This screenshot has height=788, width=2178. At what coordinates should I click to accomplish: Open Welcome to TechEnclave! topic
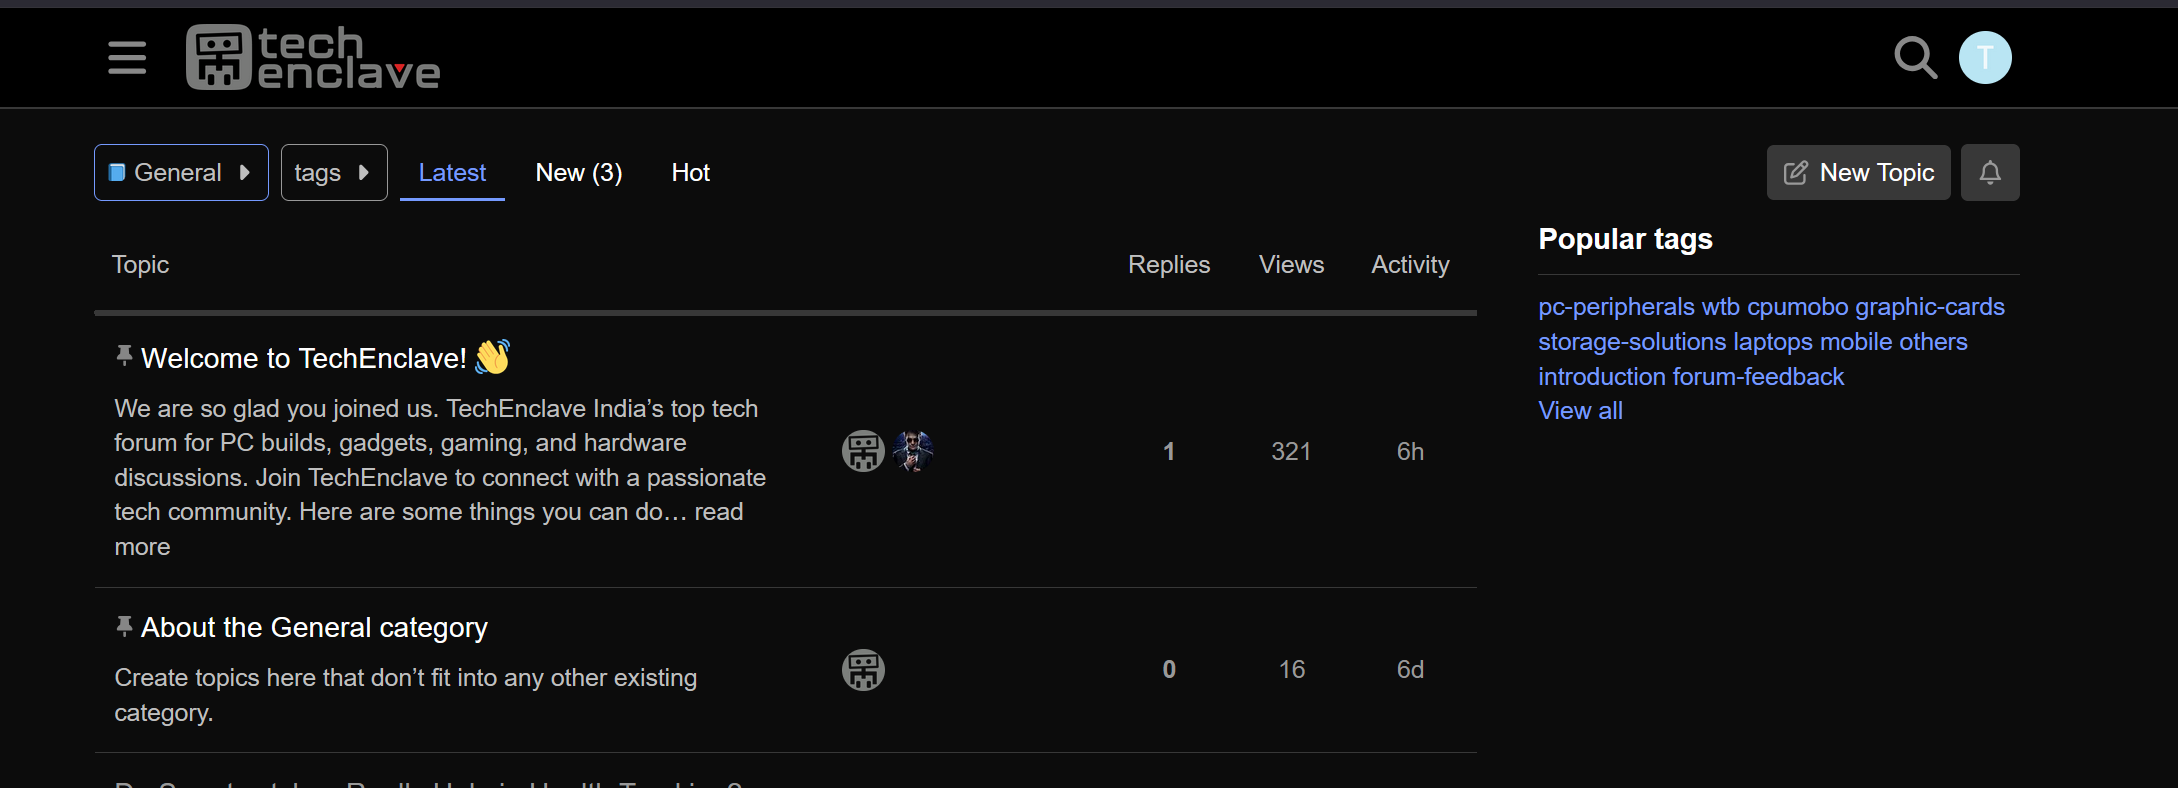pos(304,358)
